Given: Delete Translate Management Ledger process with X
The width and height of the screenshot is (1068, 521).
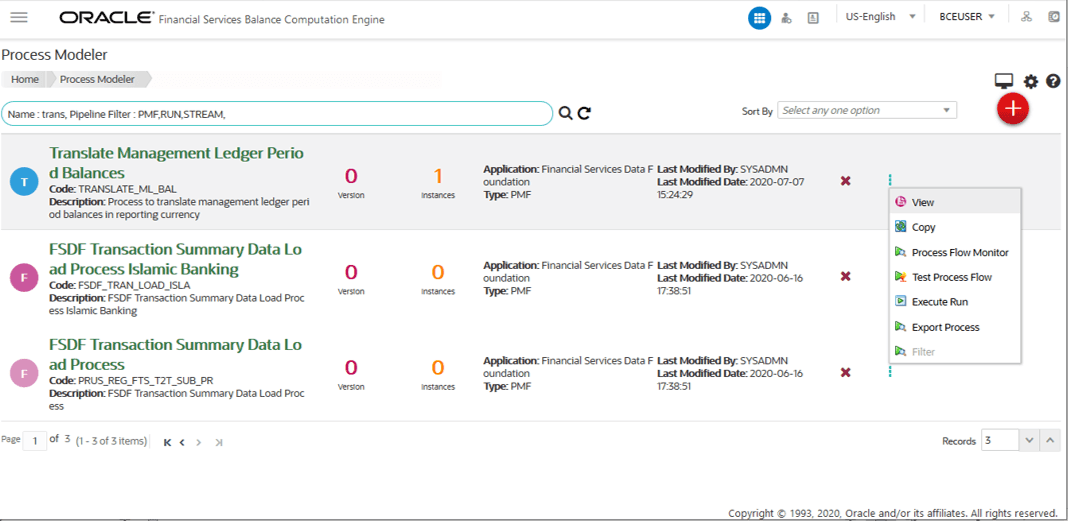Looking at the screenshot, I should point(845,180).
